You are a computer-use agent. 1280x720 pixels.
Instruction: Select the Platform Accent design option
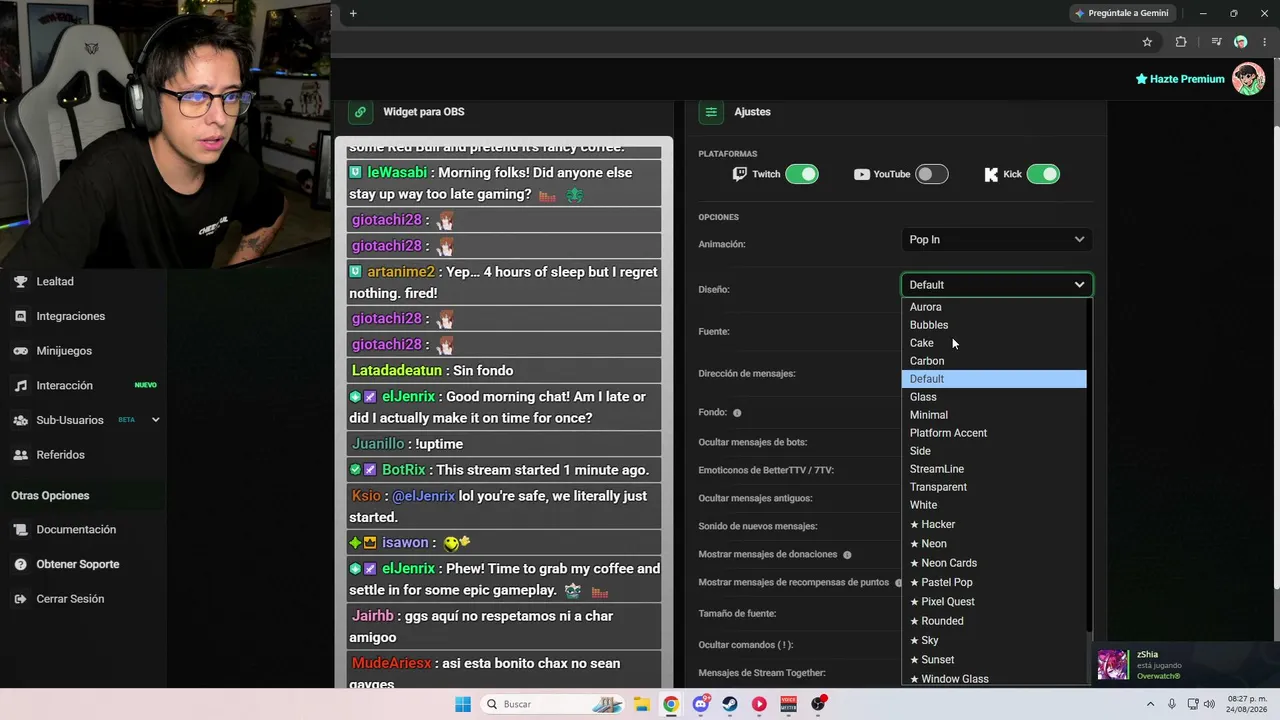(994, 433)
